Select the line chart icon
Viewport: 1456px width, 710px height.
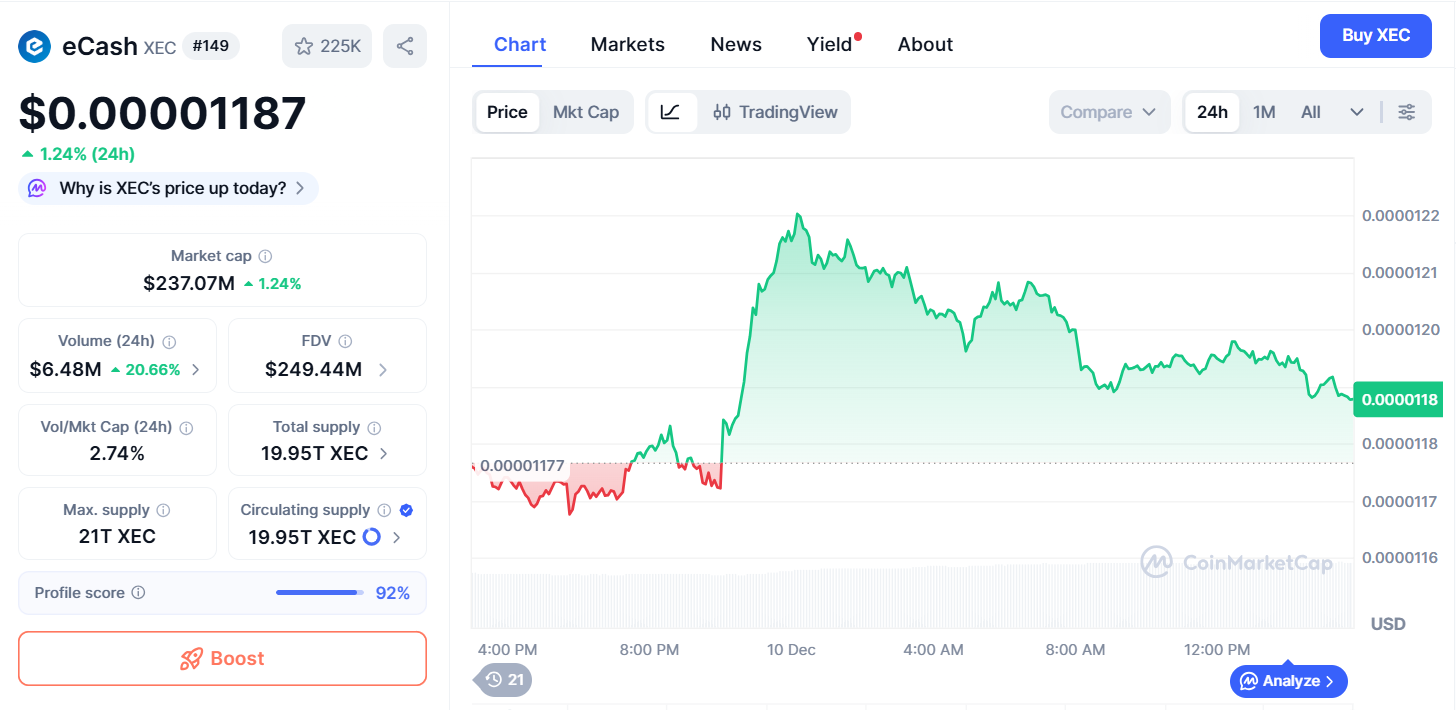tap(672, 112)
